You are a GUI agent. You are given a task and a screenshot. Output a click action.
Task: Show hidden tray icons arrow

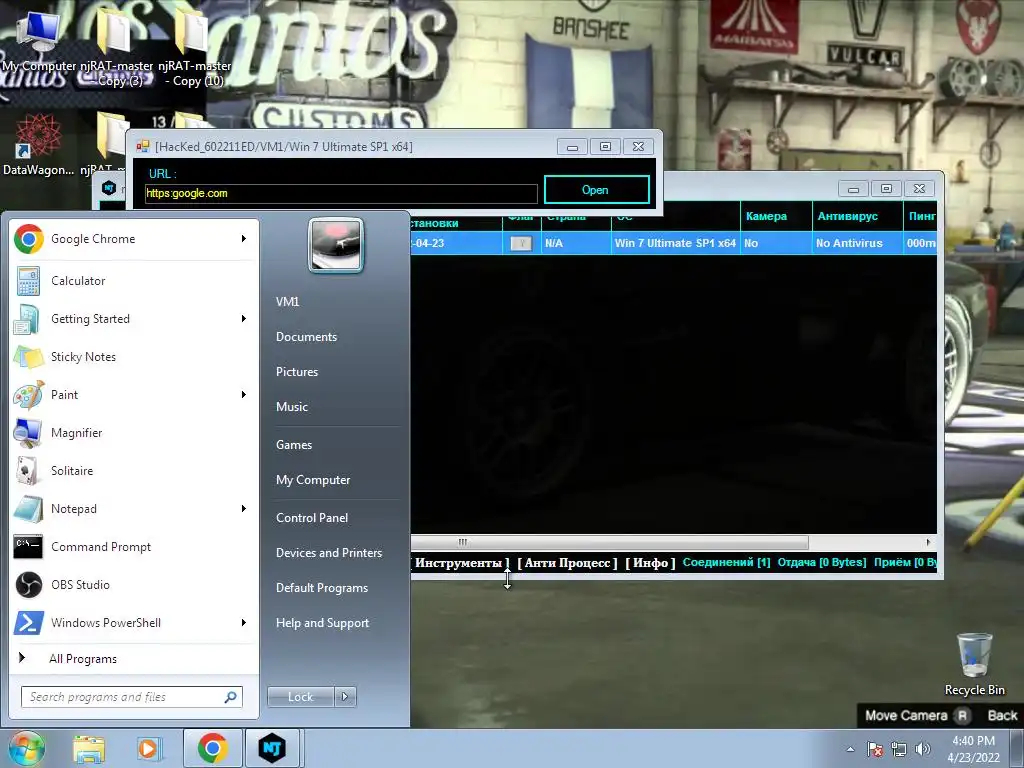[x=850, y=749]
